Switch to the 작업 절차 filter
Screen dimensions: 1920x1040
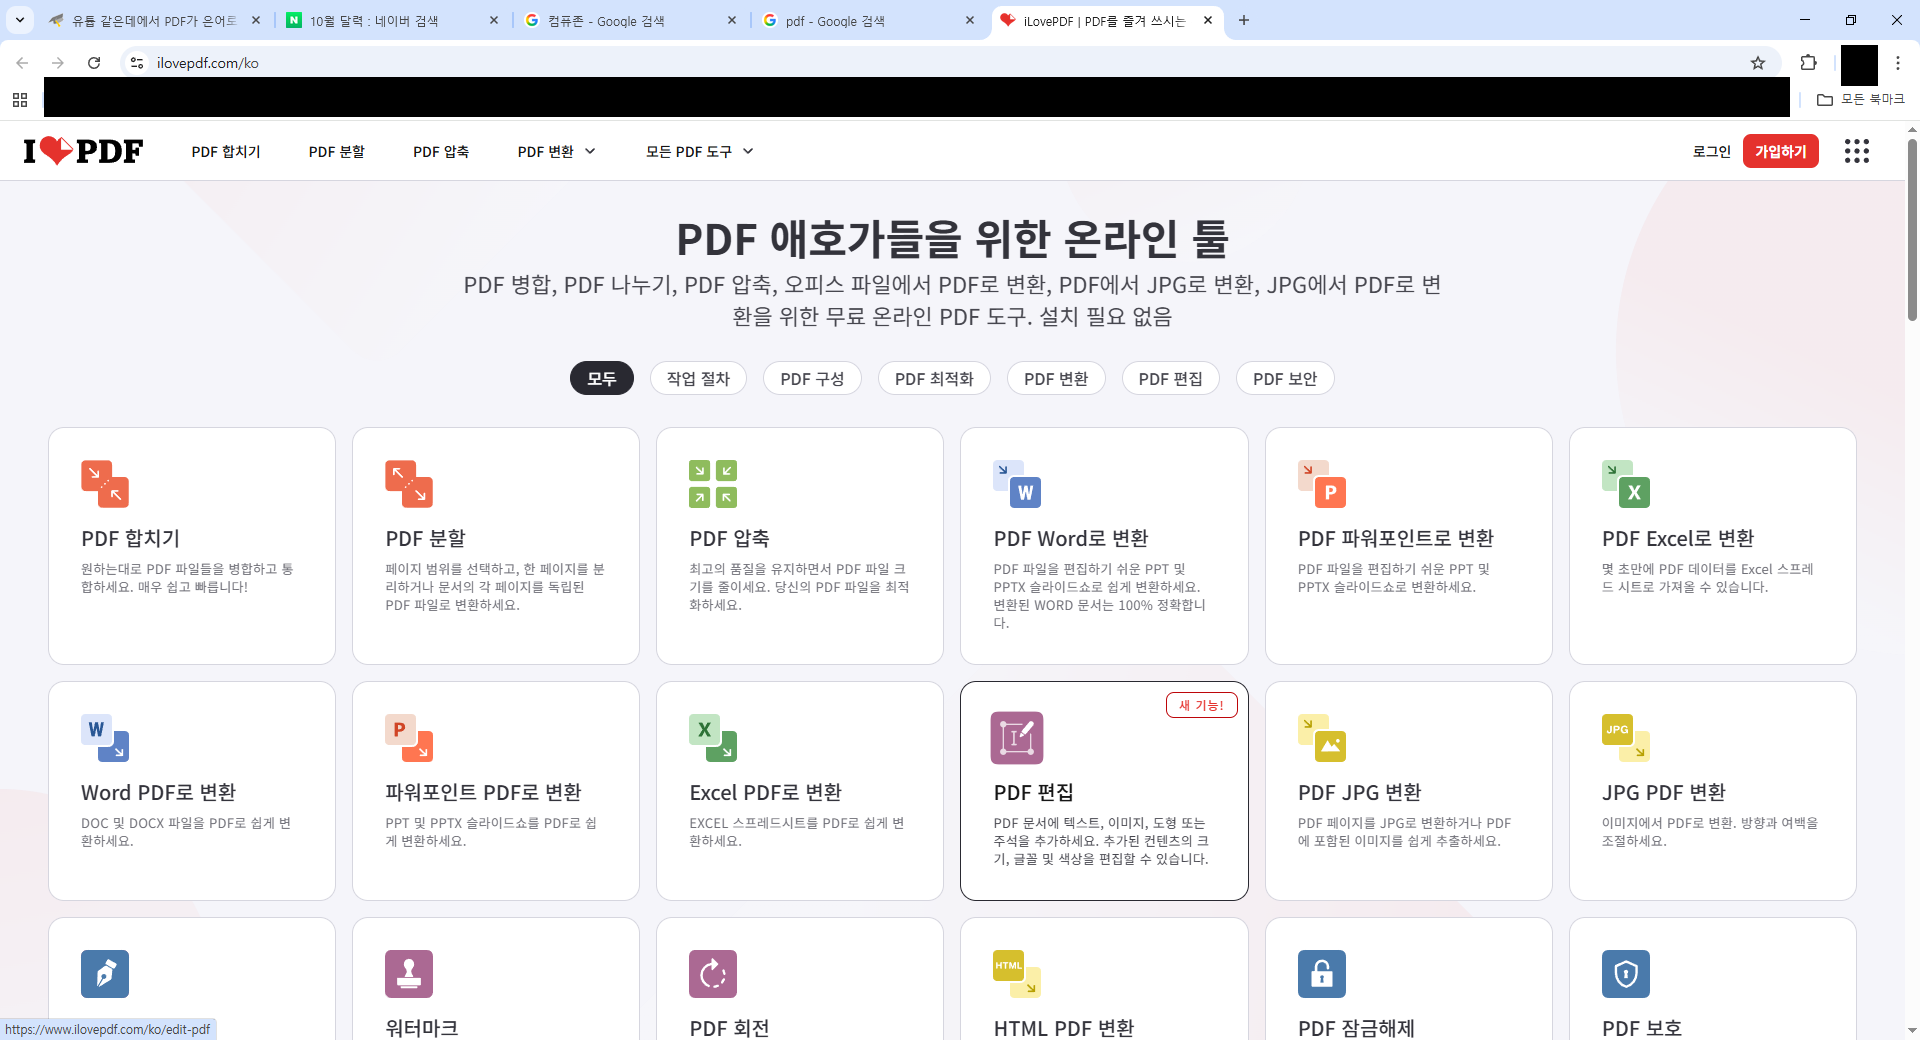click(x=698, y=379)
